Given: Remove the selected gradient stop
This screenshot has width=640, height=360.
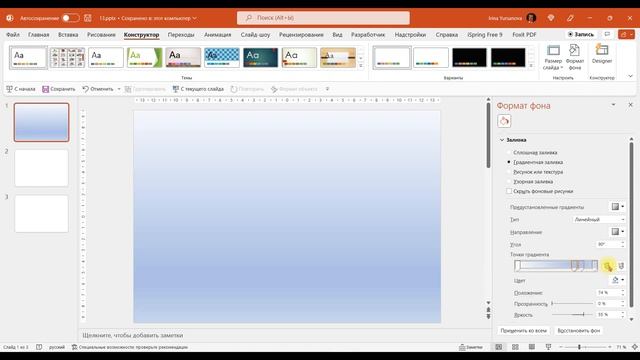Looking at the screenshot, I should (x=621, y=266).
